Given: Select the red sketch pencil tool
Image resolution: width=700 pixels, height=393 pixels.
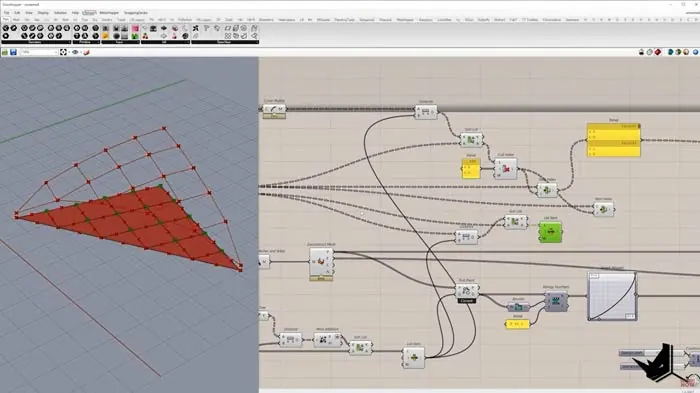Looking at the screenshot, I should tap(87, 52).
